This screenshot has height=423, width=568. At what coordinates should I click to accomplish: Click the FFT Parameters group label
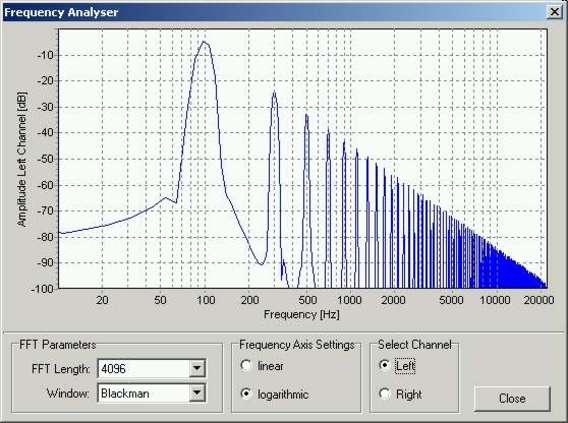coord(58,344)
